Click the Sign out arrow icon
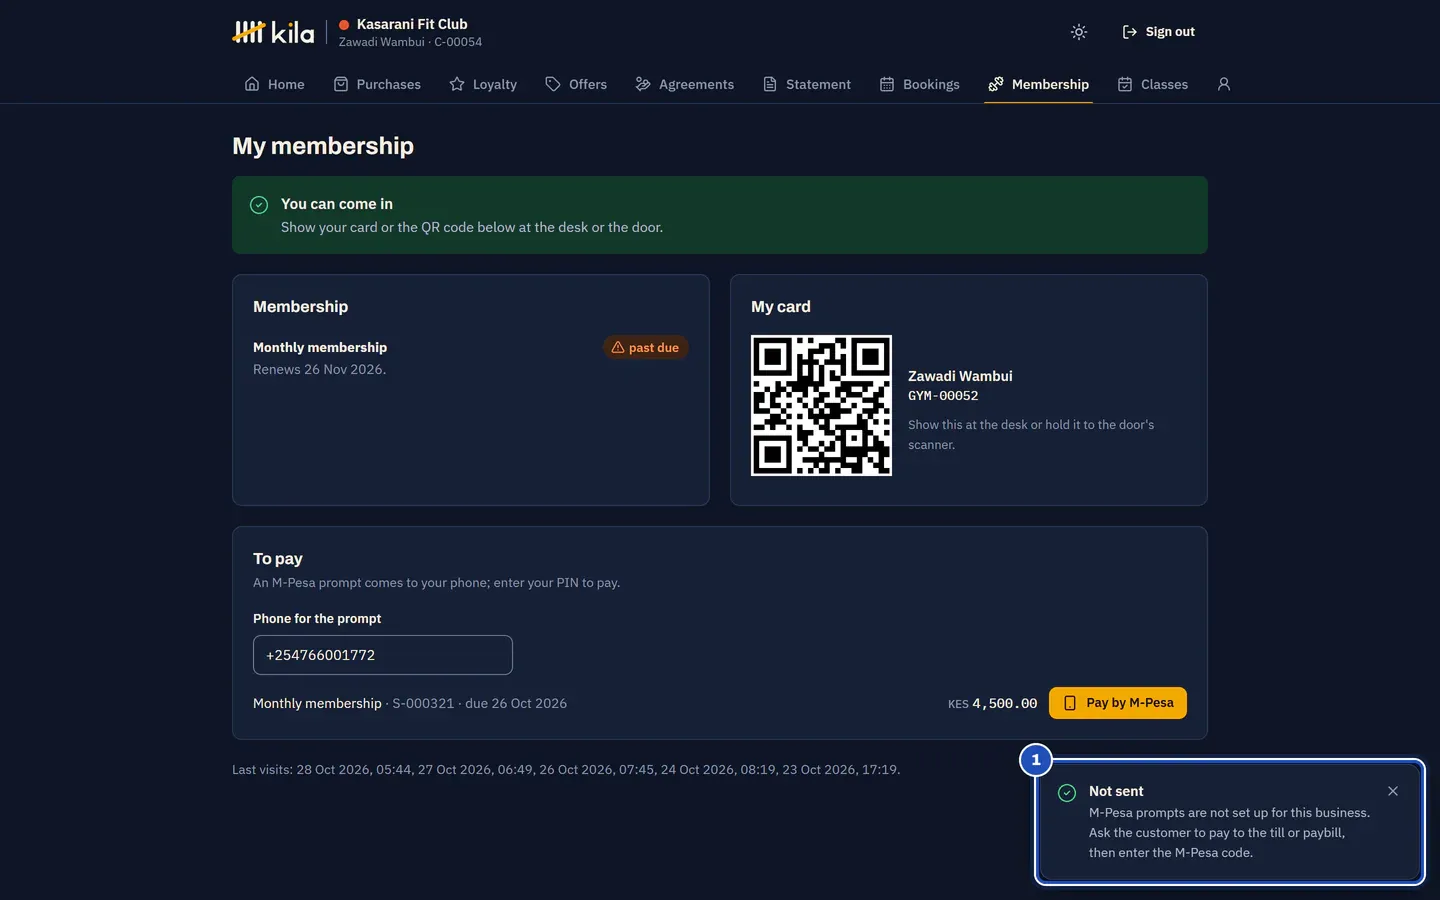 pyautogui.click(x=1130, y=32)
